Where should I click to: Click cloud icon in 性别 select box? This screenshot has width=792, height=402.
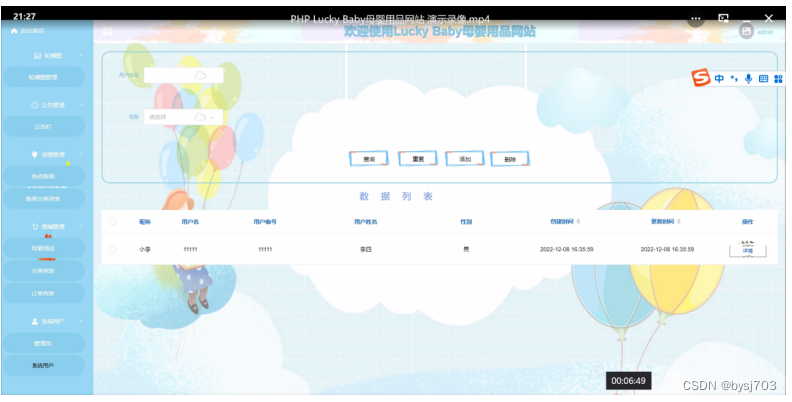coord(200,117)
